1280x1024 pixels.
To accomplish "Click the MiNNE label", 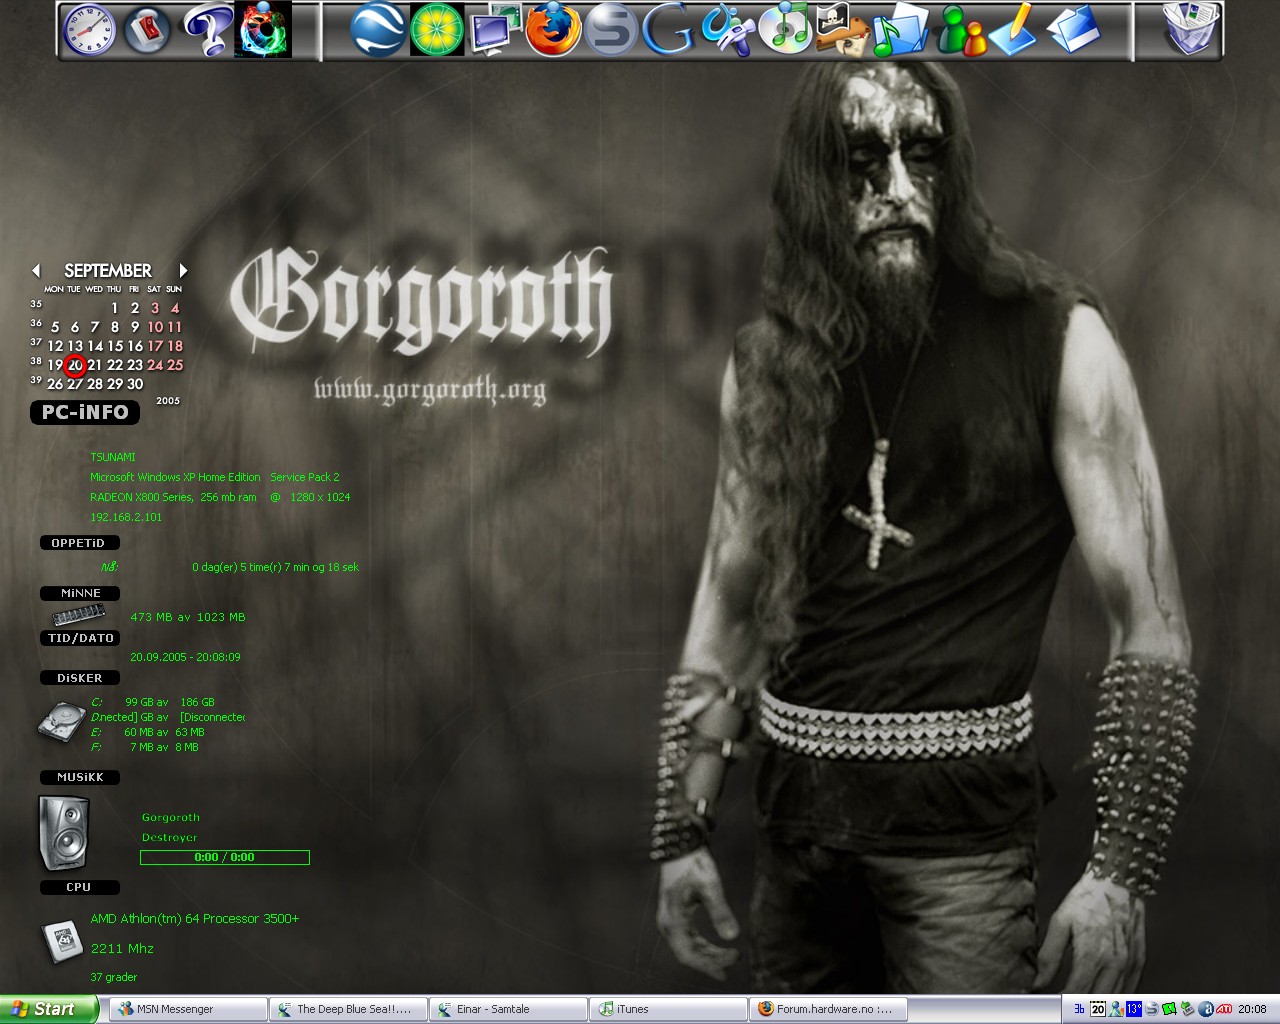I will (80, 593).
